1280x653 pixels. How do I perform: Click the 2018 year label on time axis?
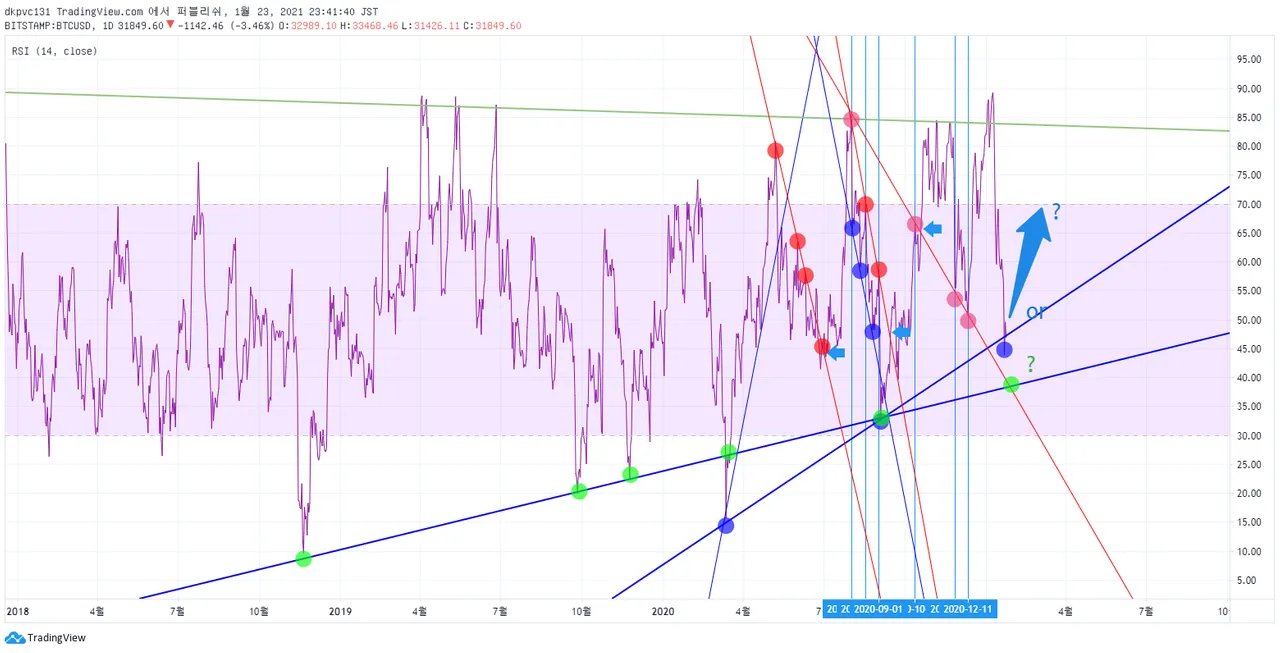[17, 609]
